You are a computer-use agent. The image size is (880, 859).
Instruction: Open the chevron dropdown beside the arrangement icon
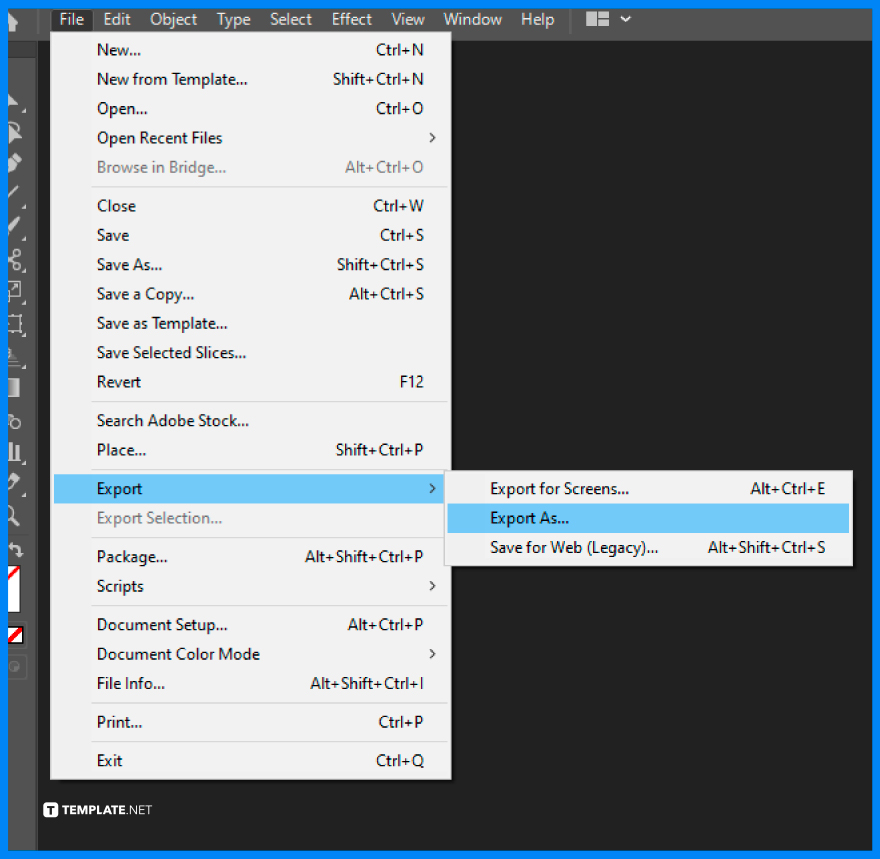pos(625,19)
